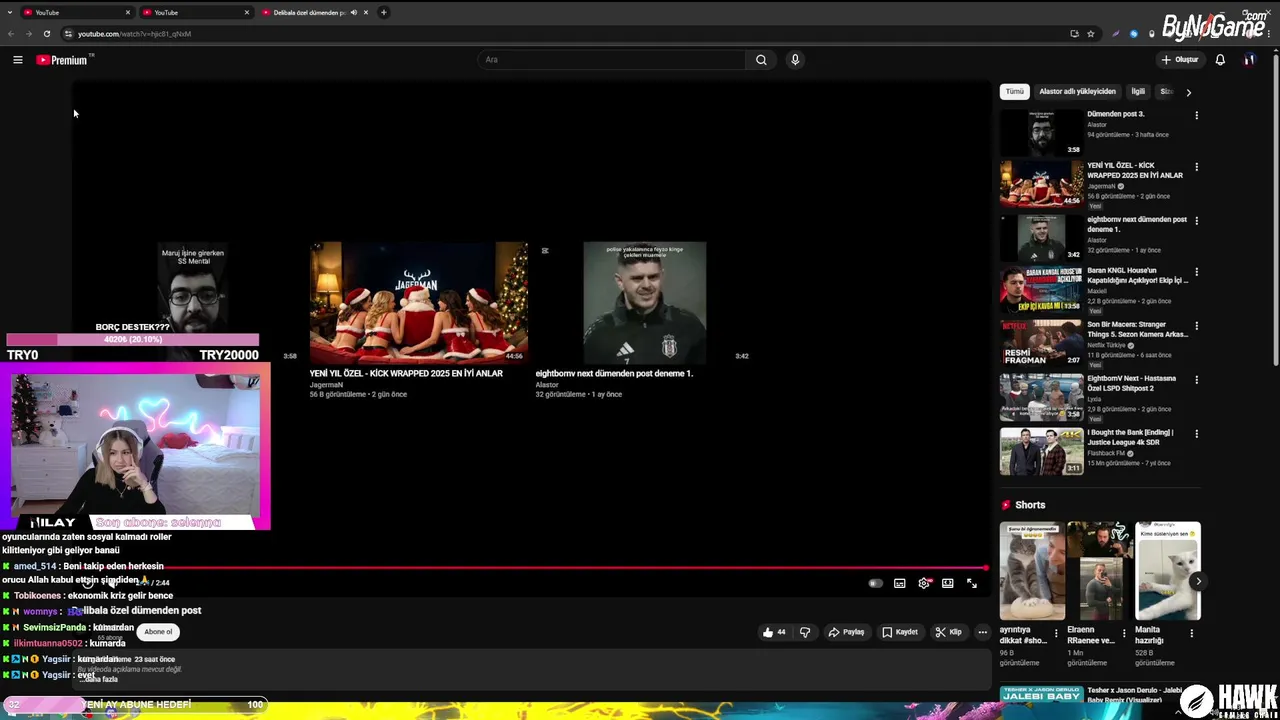This screenshot has height=720, width=1280.
Task: Open options for I Bought the Bank
Action: click(x=1196, y=434)
